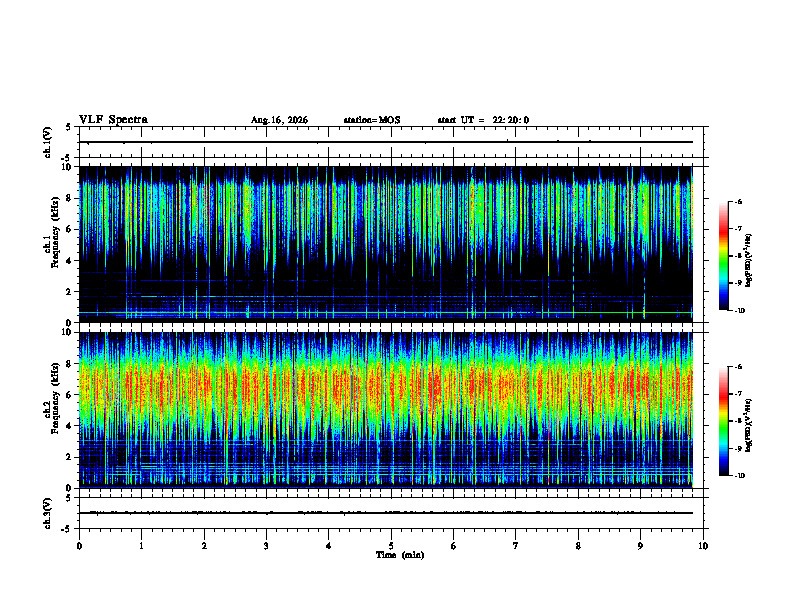
Task: Click the 2 tick label on the ch.2 frequency axis
Action: coord(71,457)
